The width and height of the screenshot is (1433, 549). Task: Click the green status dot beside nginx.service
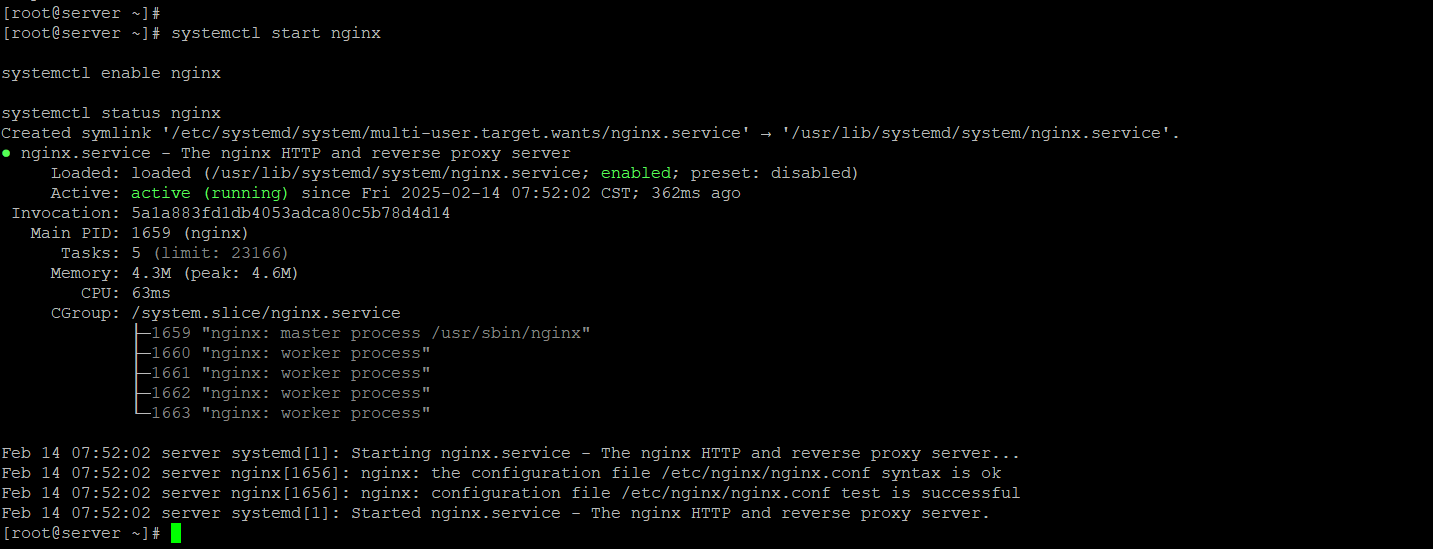(x=6, y=153)
